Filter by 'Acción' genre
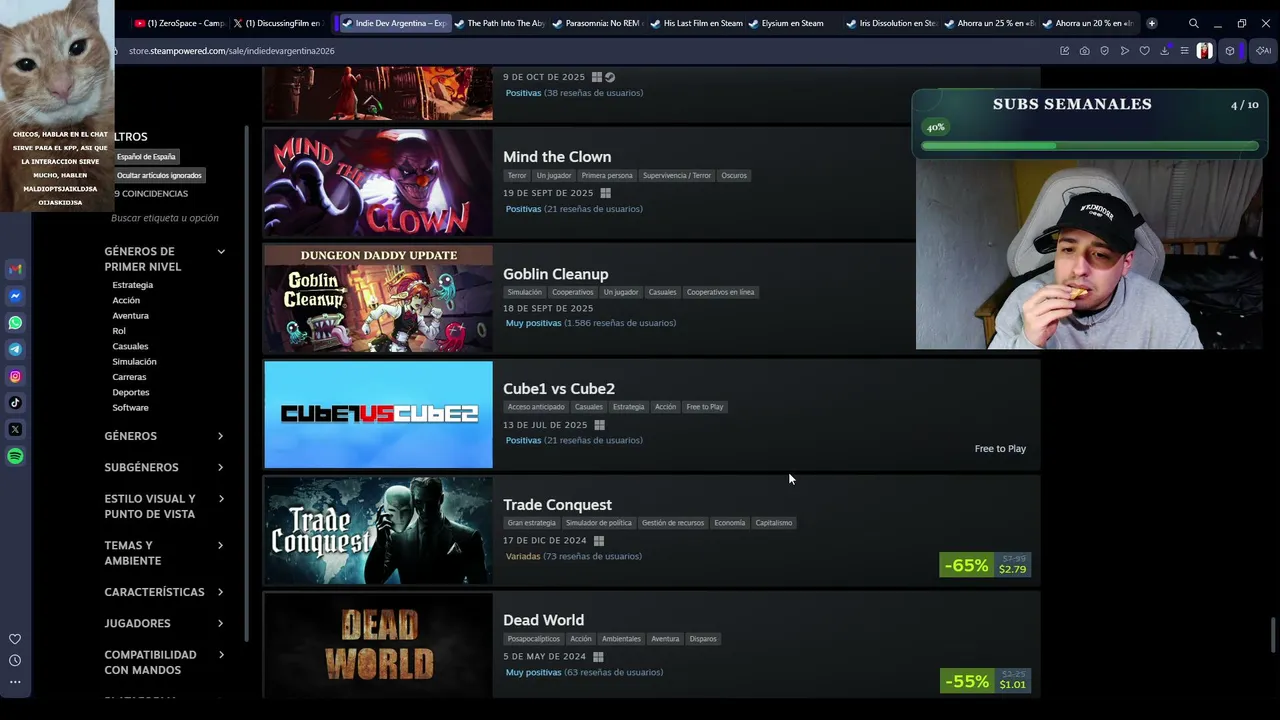The width and height of the screenshot is (1280, 720). tap(126, 300)
